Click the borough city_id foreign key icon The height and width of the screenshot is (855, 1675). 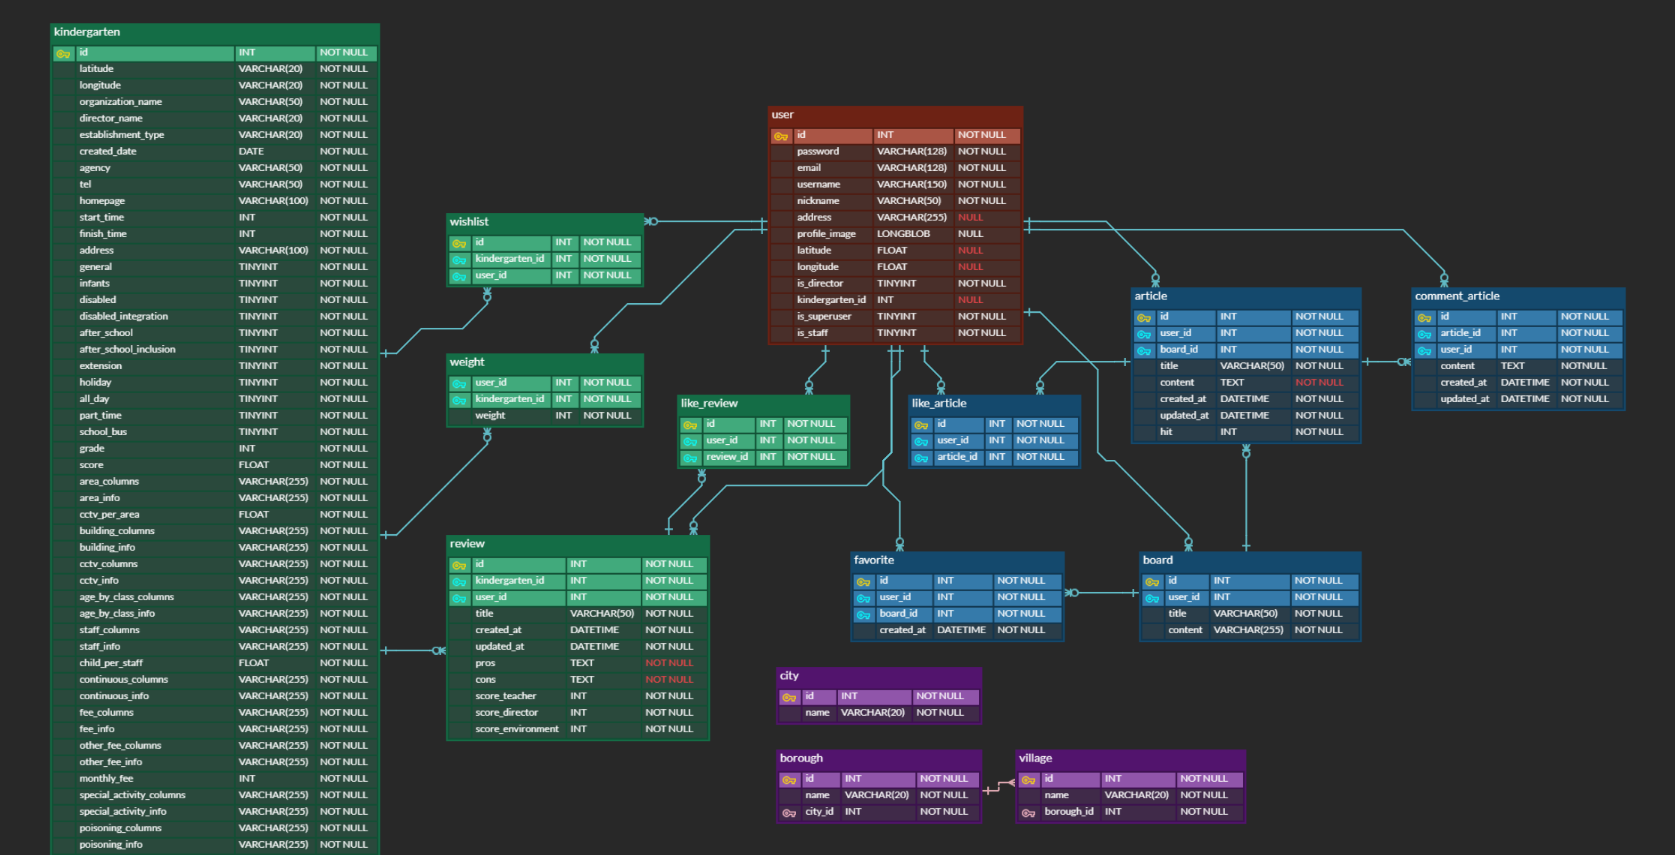[x=789, y=813]
